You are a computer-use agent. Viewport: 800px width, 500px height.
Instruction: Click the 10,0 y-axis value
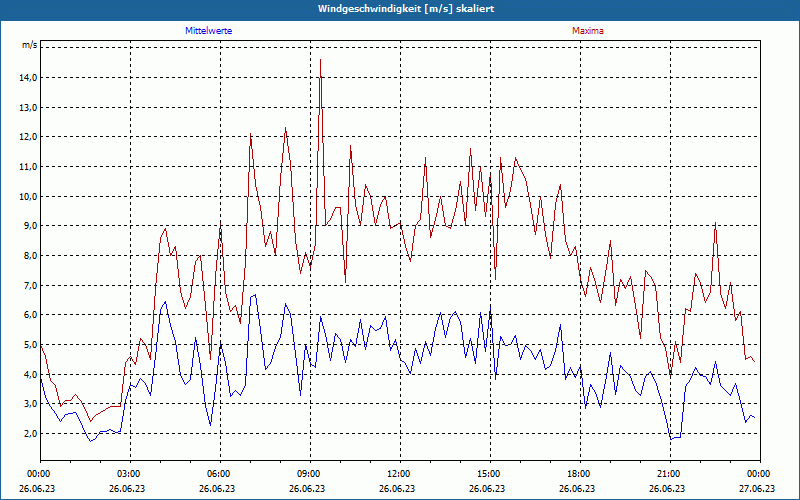[x=28, y=196]
